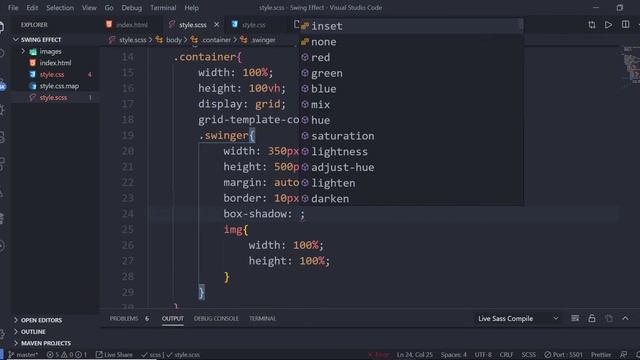Click body in the breadcrumb

[x=173, y=40]
